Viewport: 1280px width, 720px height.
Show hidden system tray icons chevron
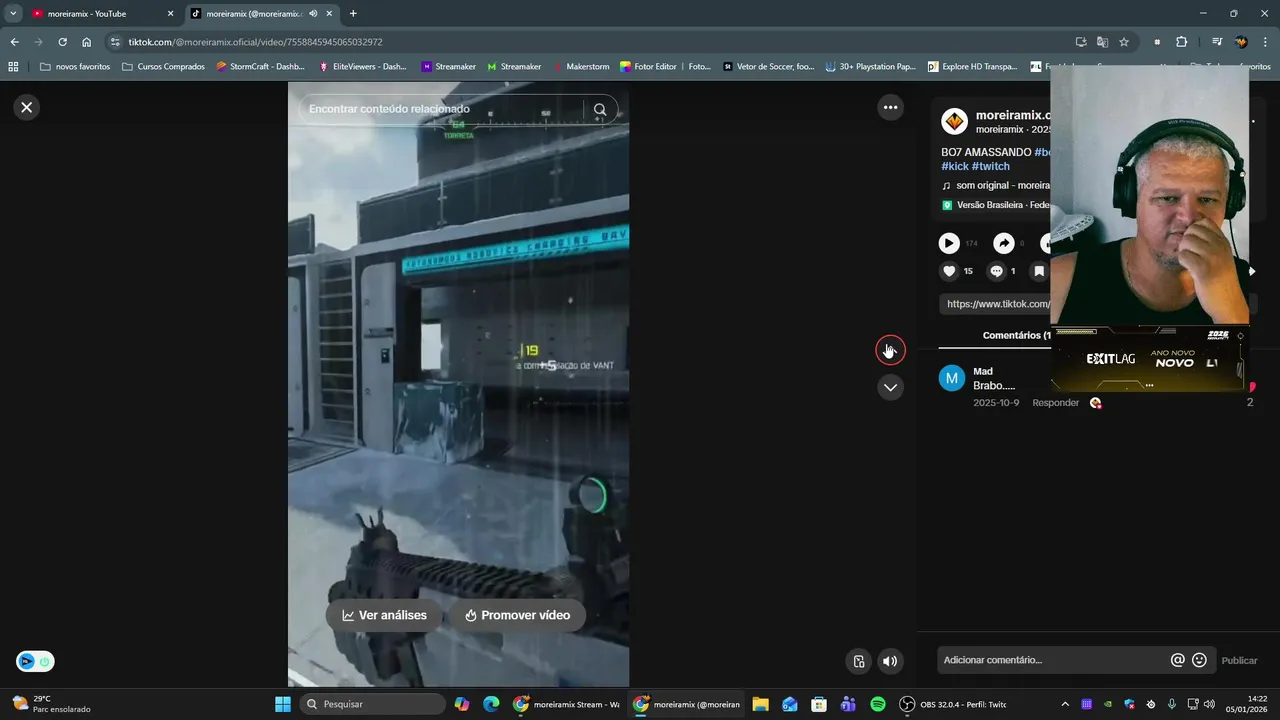point(1064,704)
